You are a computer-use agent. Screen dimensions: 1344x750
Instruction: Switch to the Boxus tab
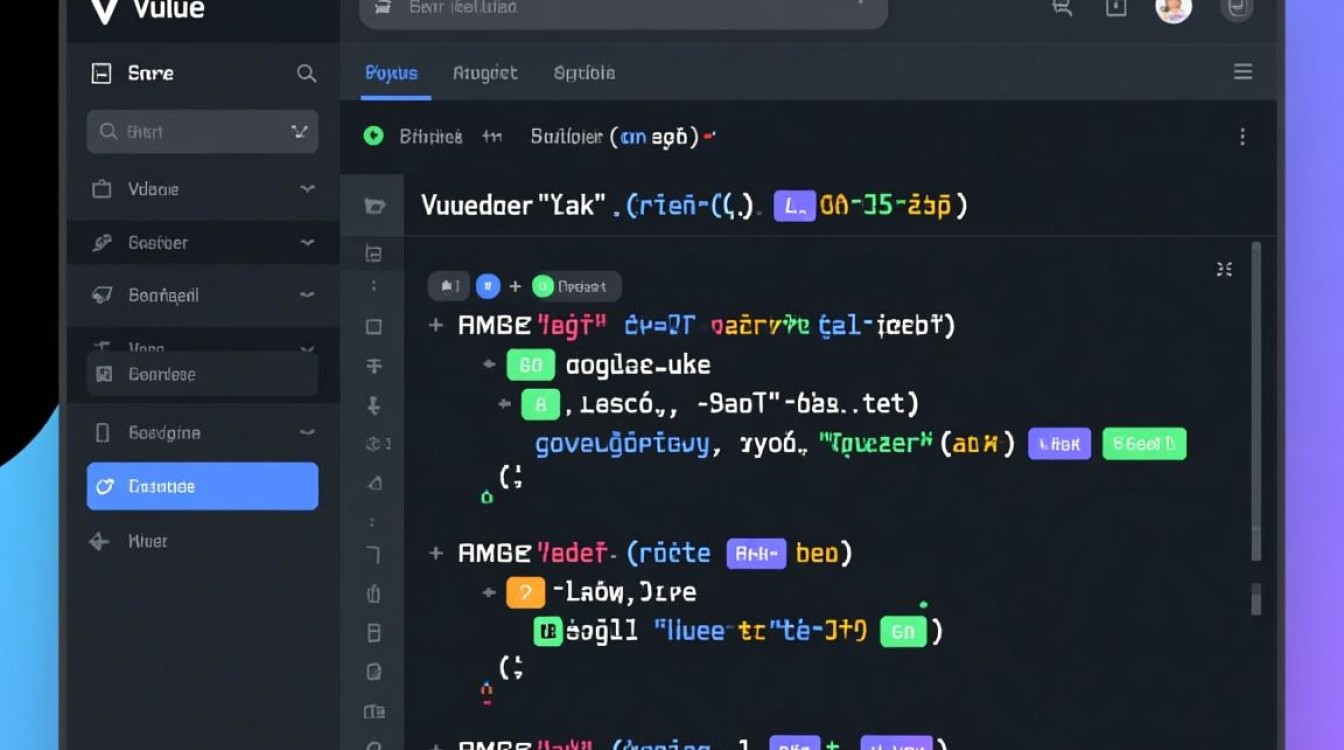[x=391, y=73]
